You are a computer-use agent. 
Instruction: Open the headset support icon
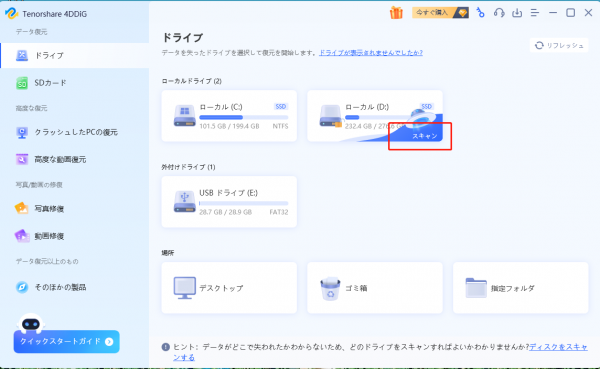coord(499,13)
